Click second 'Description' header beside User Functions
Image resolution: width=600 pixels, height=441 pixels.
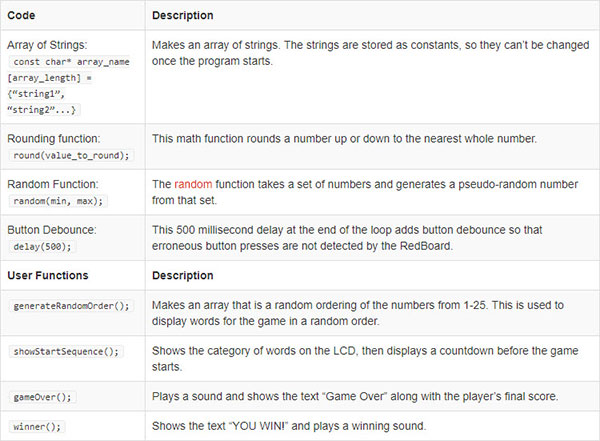183,275
